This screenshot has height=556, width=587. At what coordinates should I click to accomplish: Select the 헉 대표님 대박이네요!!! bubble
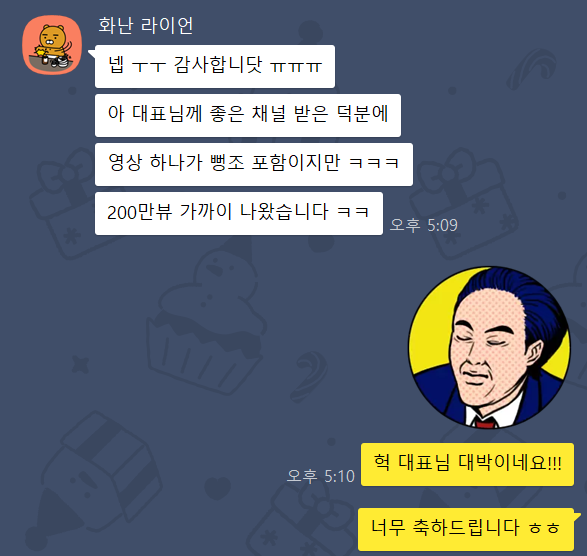pos(467,464)
